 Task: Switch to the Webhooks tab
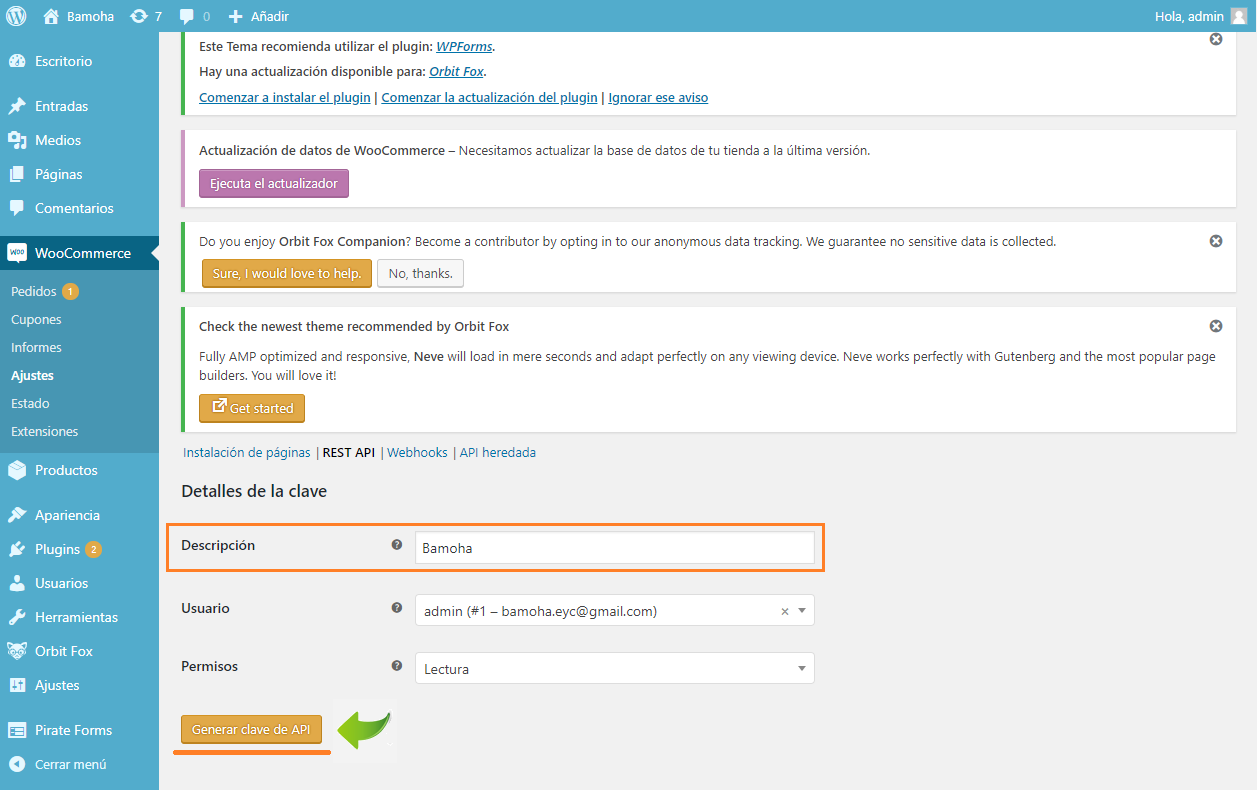point(417,453)
